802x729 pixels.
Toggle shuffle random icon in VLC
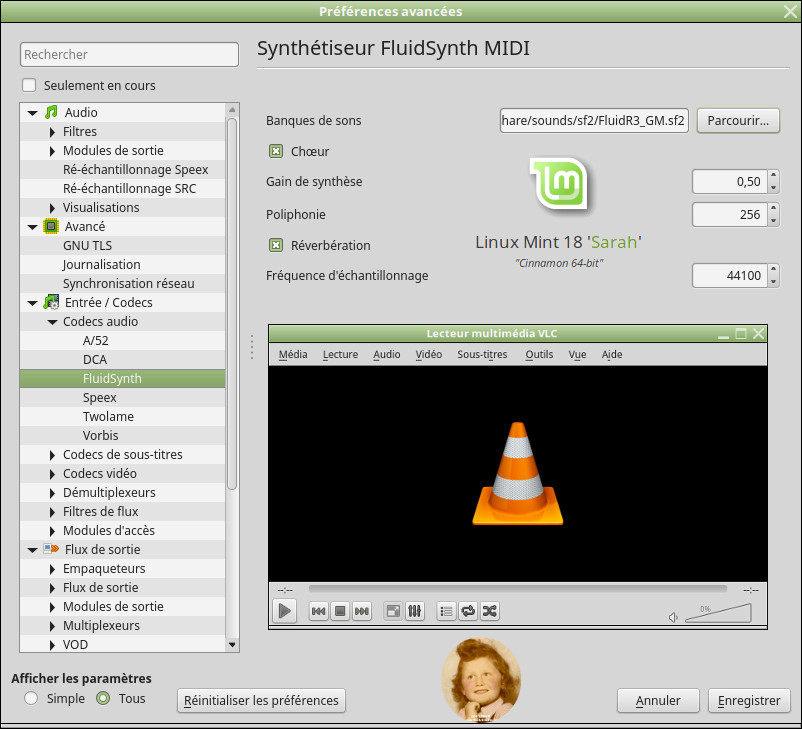pos(489,611)
